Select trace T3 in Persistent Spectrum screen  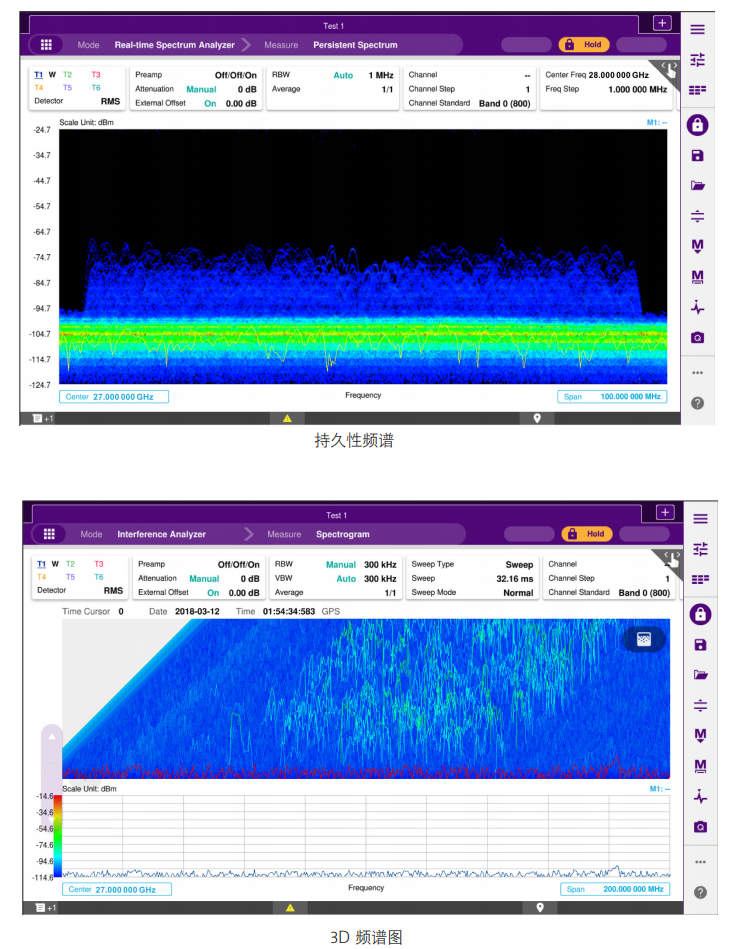click(96, 74)
